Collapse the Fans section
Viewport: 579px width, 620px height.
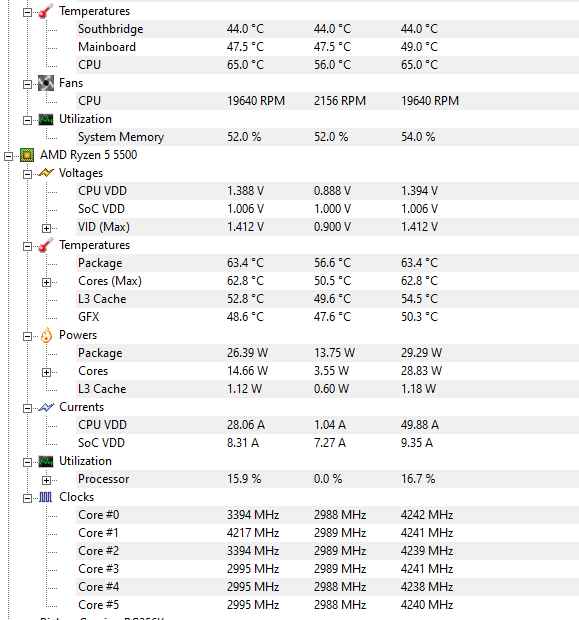27,85
